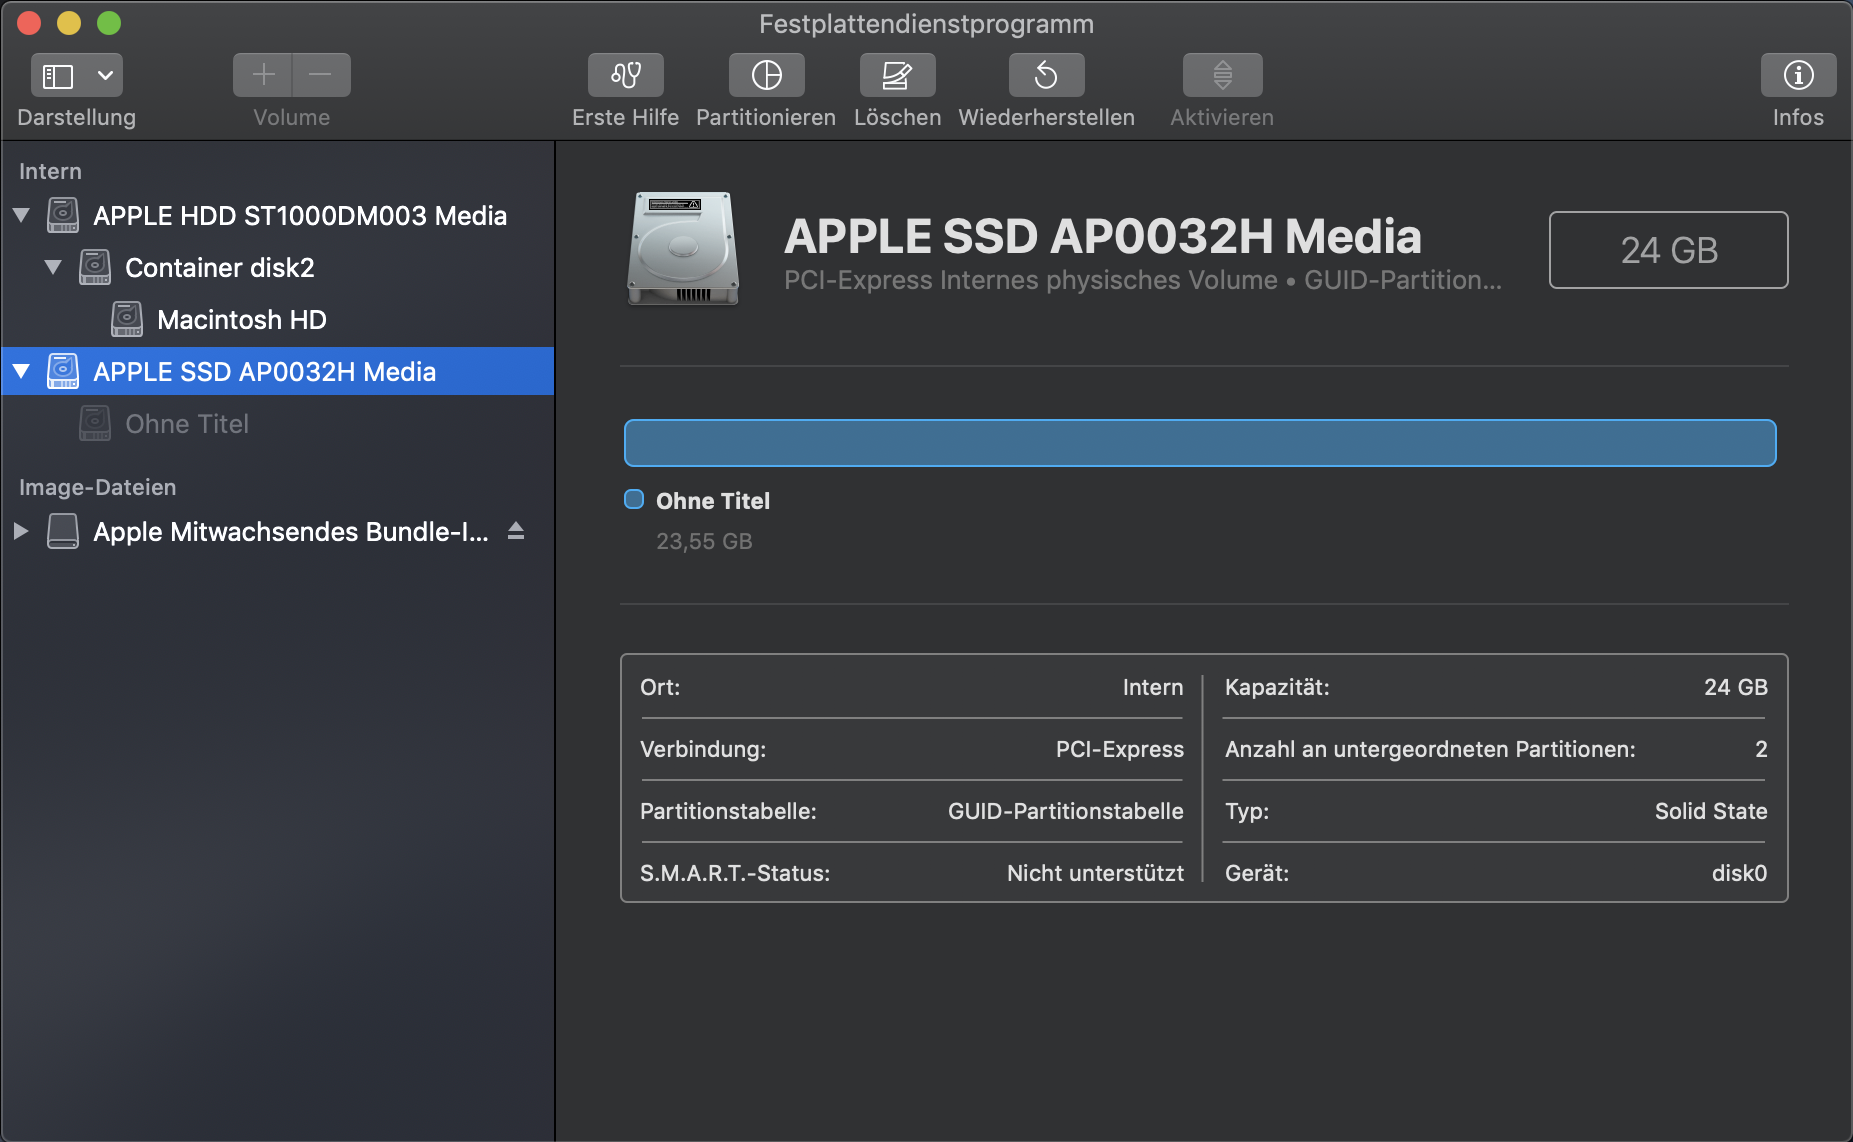Image resolution: width=1853 pixels, height=1142 pixels.
Task: Open the Darstellung dropdown arrow
Action: coord(105,76)
